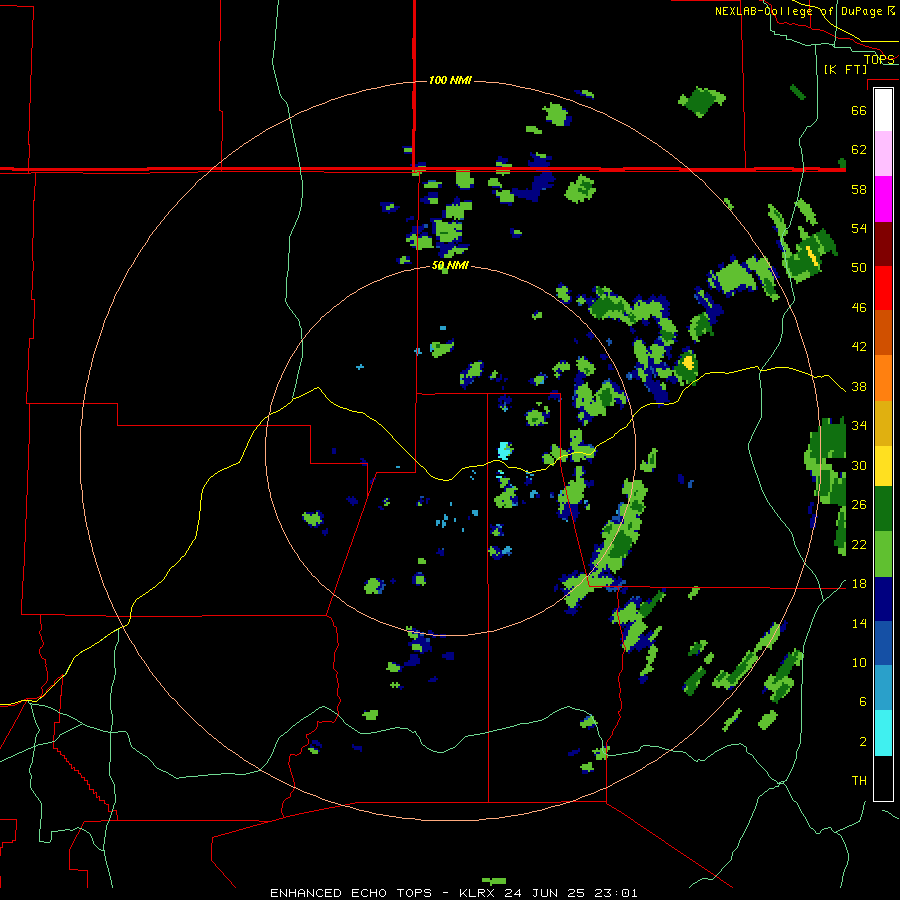Select the black TH legend block
Screen dimensions: 900x900
(x=883, y=778)
